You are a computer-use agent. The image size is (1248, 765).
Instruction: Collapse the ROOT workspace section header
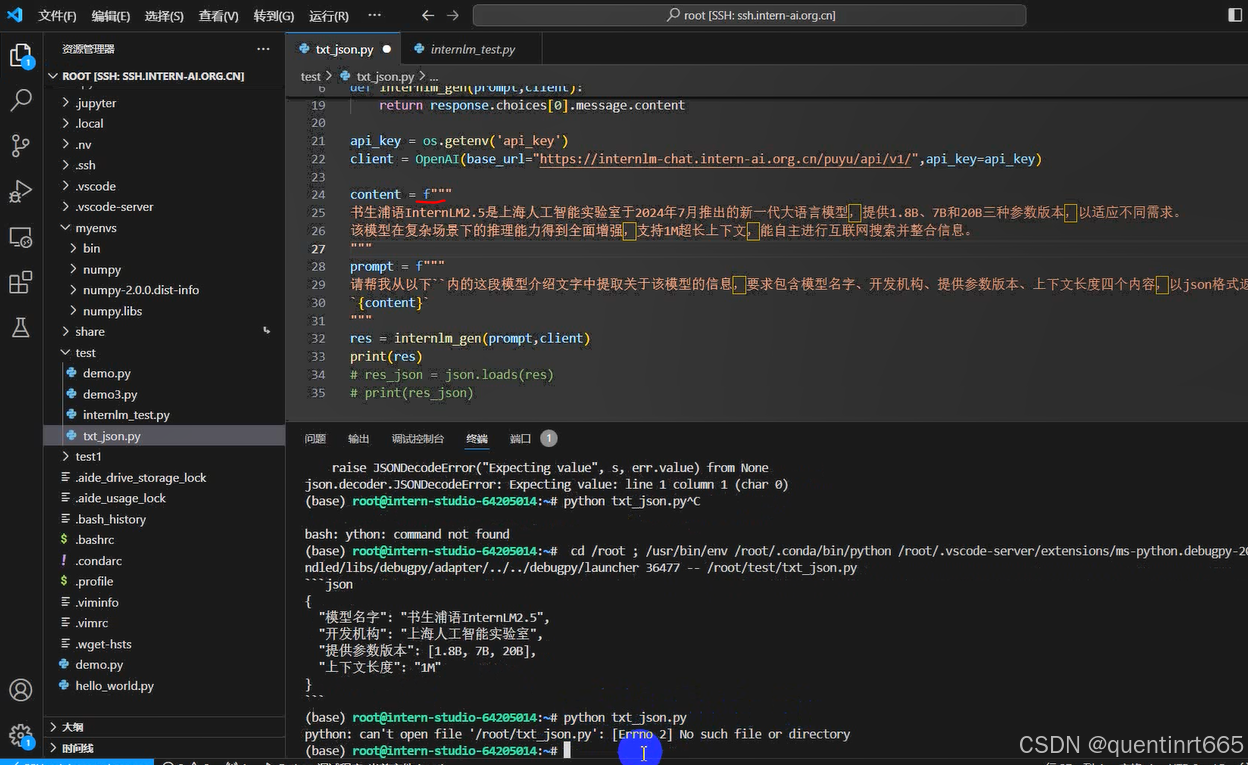(164, 76)
